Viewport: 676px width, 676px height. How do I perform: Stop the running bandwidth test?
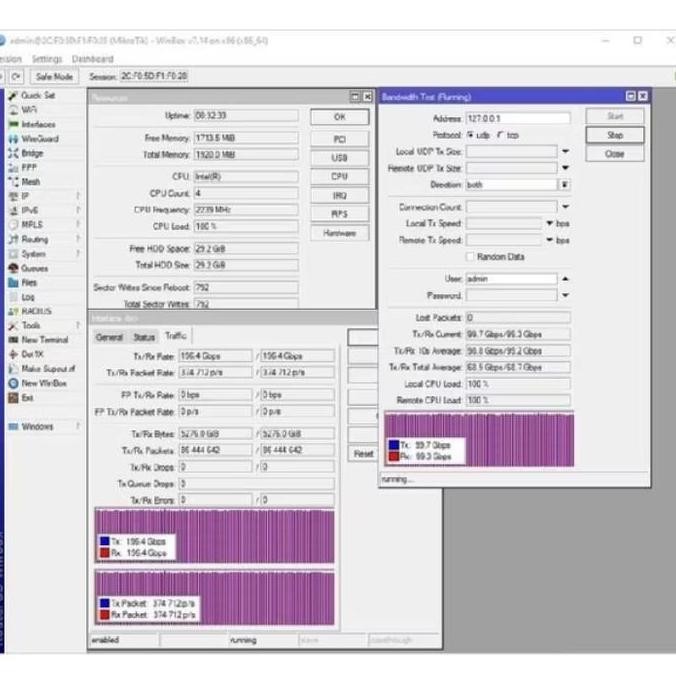pyautogui.click(x=615, y=135)
